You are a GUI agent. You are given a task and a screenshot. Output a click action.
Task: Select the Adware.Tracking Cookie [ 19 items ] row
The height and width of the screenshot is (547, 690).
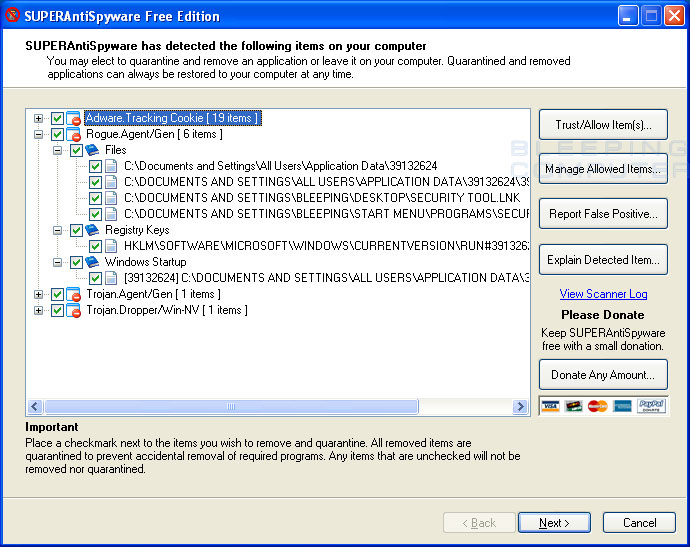[x=173, y=118]
